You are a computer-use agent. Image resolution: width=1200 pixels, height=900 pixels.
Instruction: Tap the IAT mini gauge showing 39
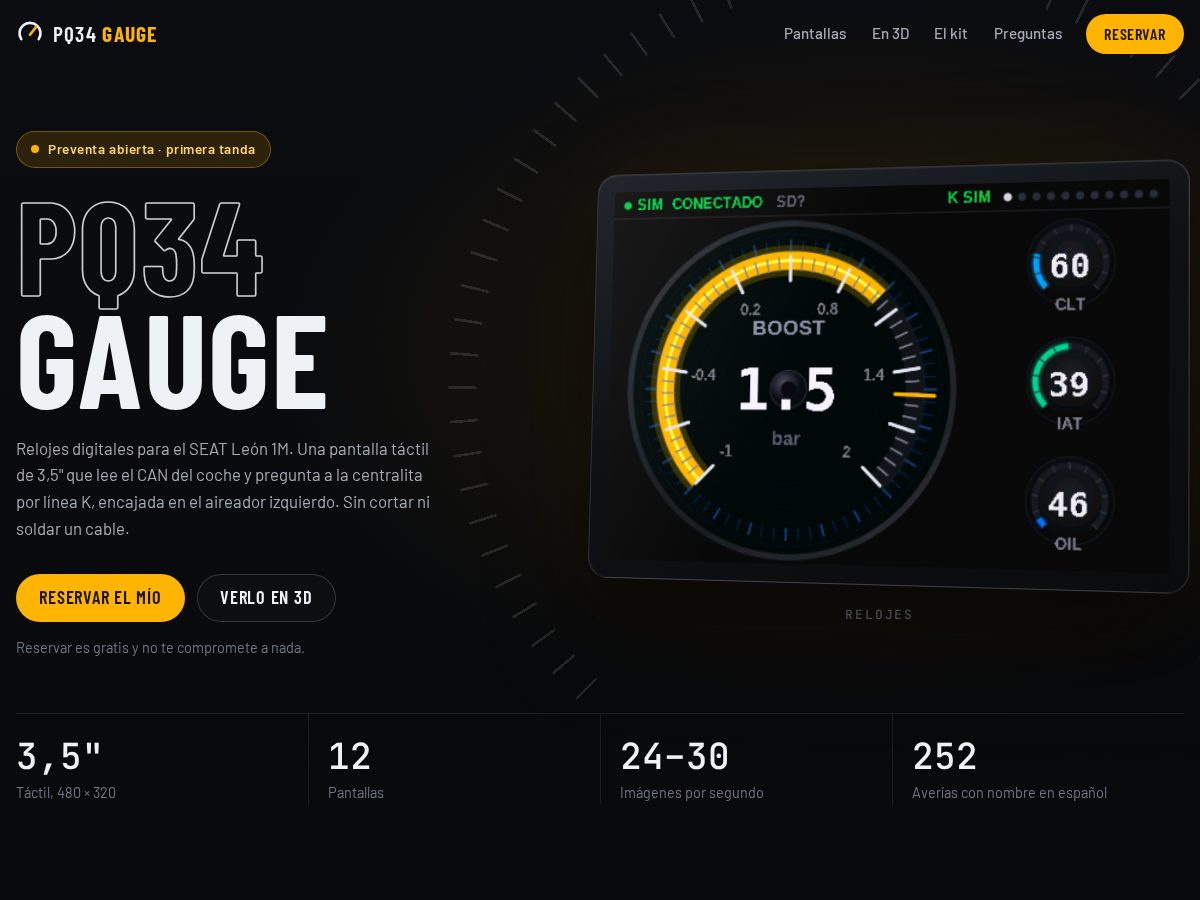pyautogui.click(x=1070, y=385)
